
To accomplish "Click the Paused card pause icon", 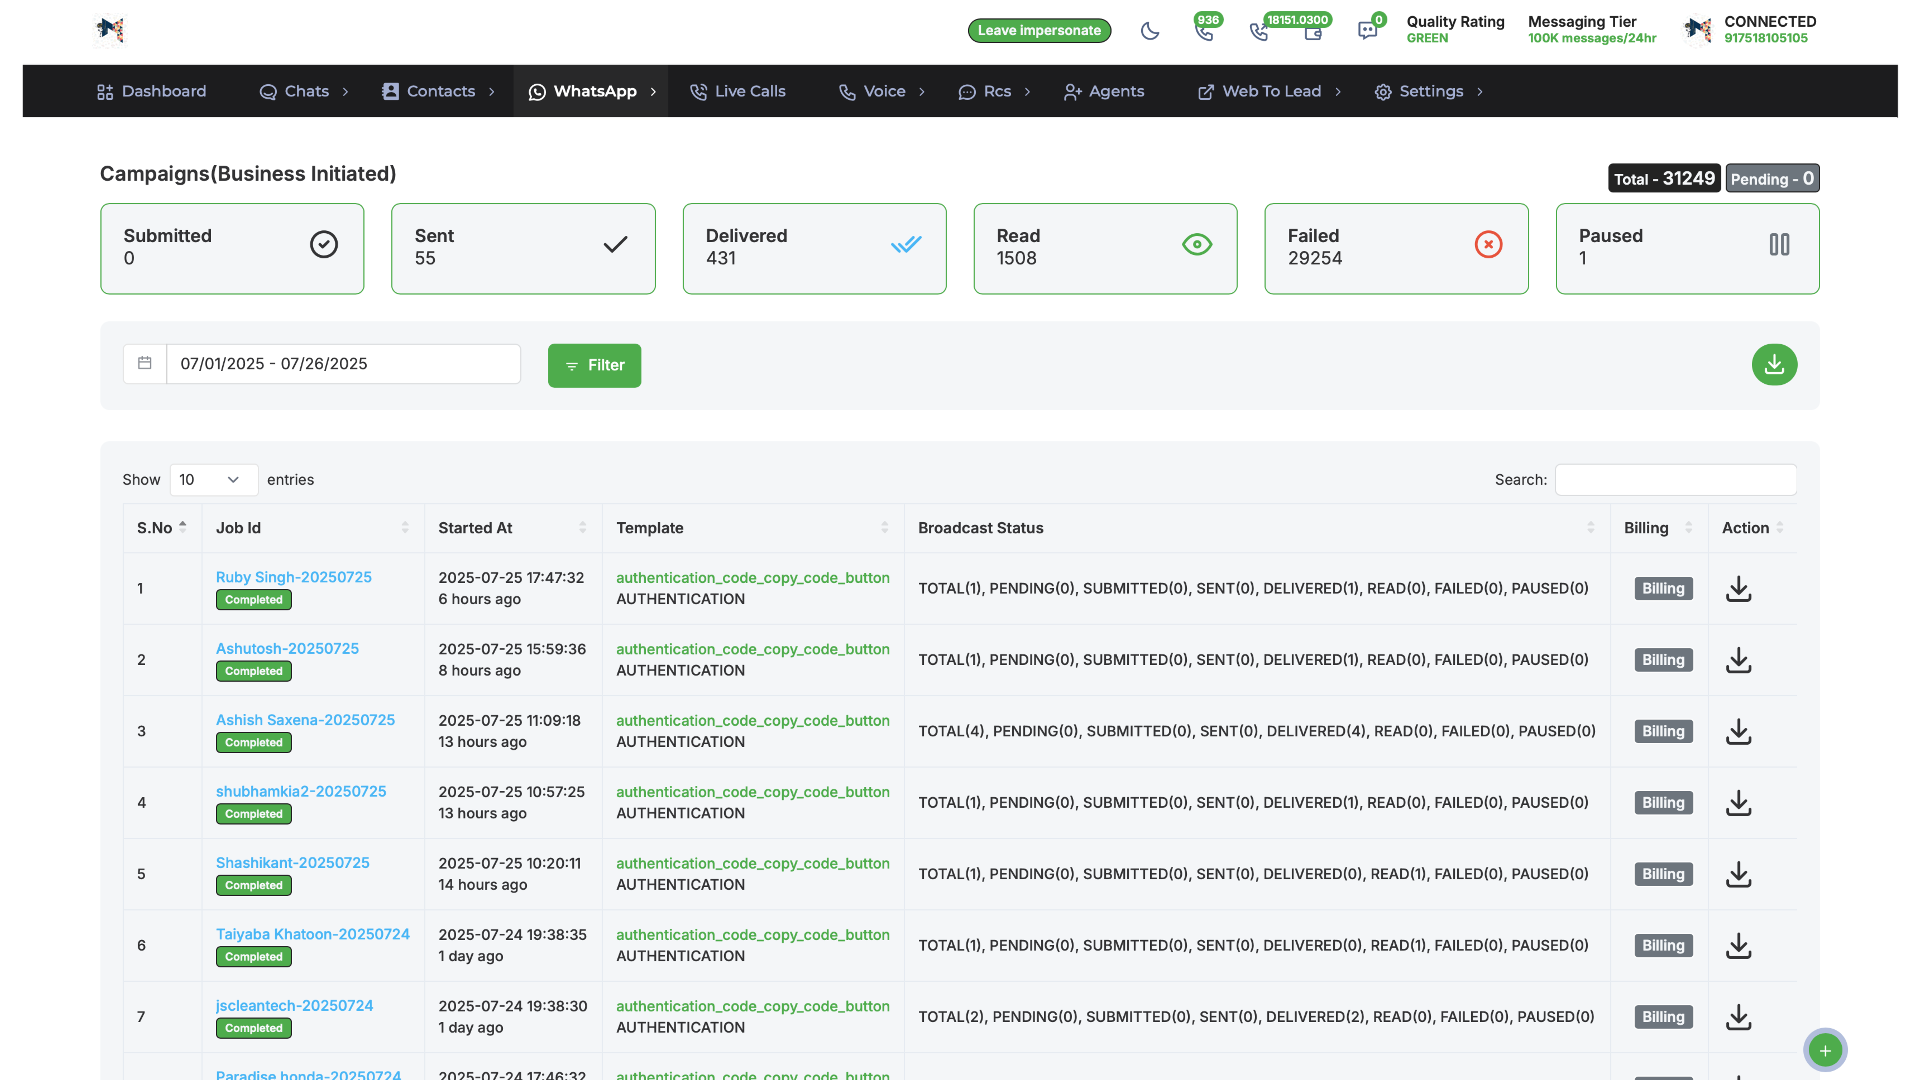I will coord(1779,245).
